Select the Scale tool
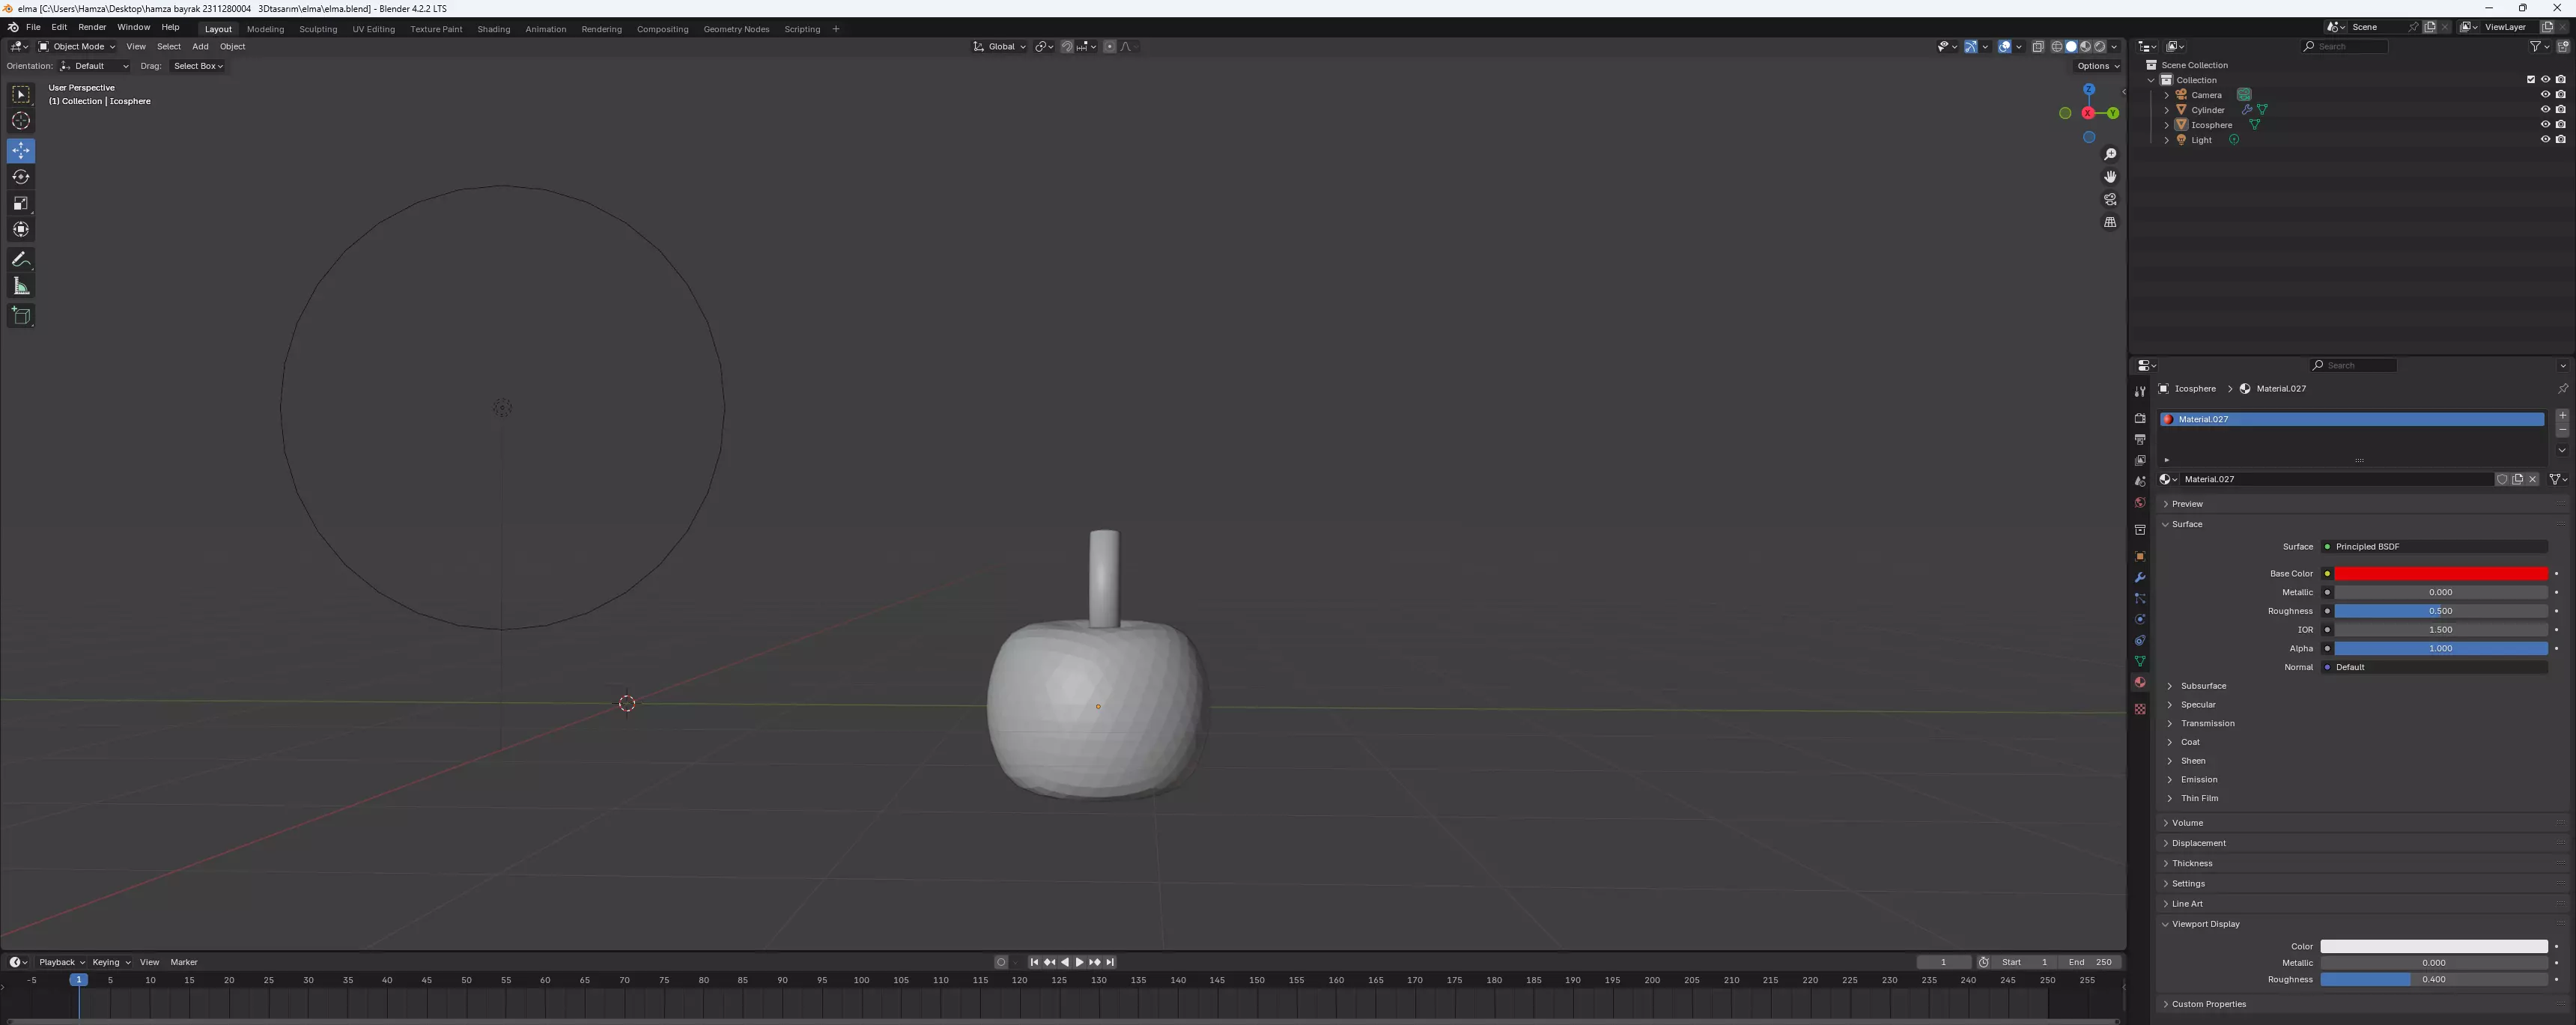Screen dimensions: 2576x1025 (21, 203)
